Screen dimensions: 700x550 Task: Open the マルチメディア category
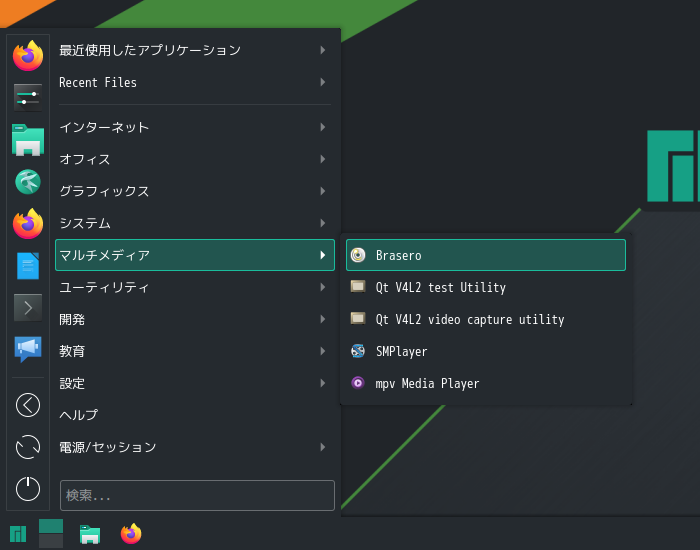(195, 255)
